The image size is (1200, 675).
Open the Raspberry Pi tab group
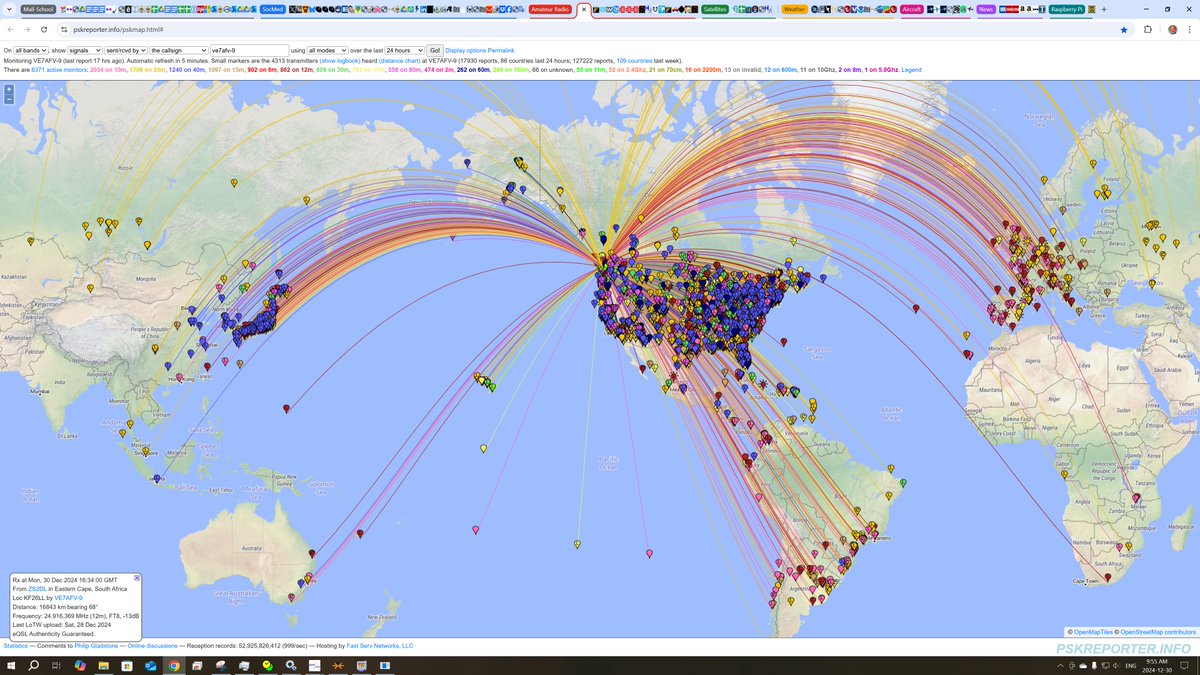point(1066,9)
